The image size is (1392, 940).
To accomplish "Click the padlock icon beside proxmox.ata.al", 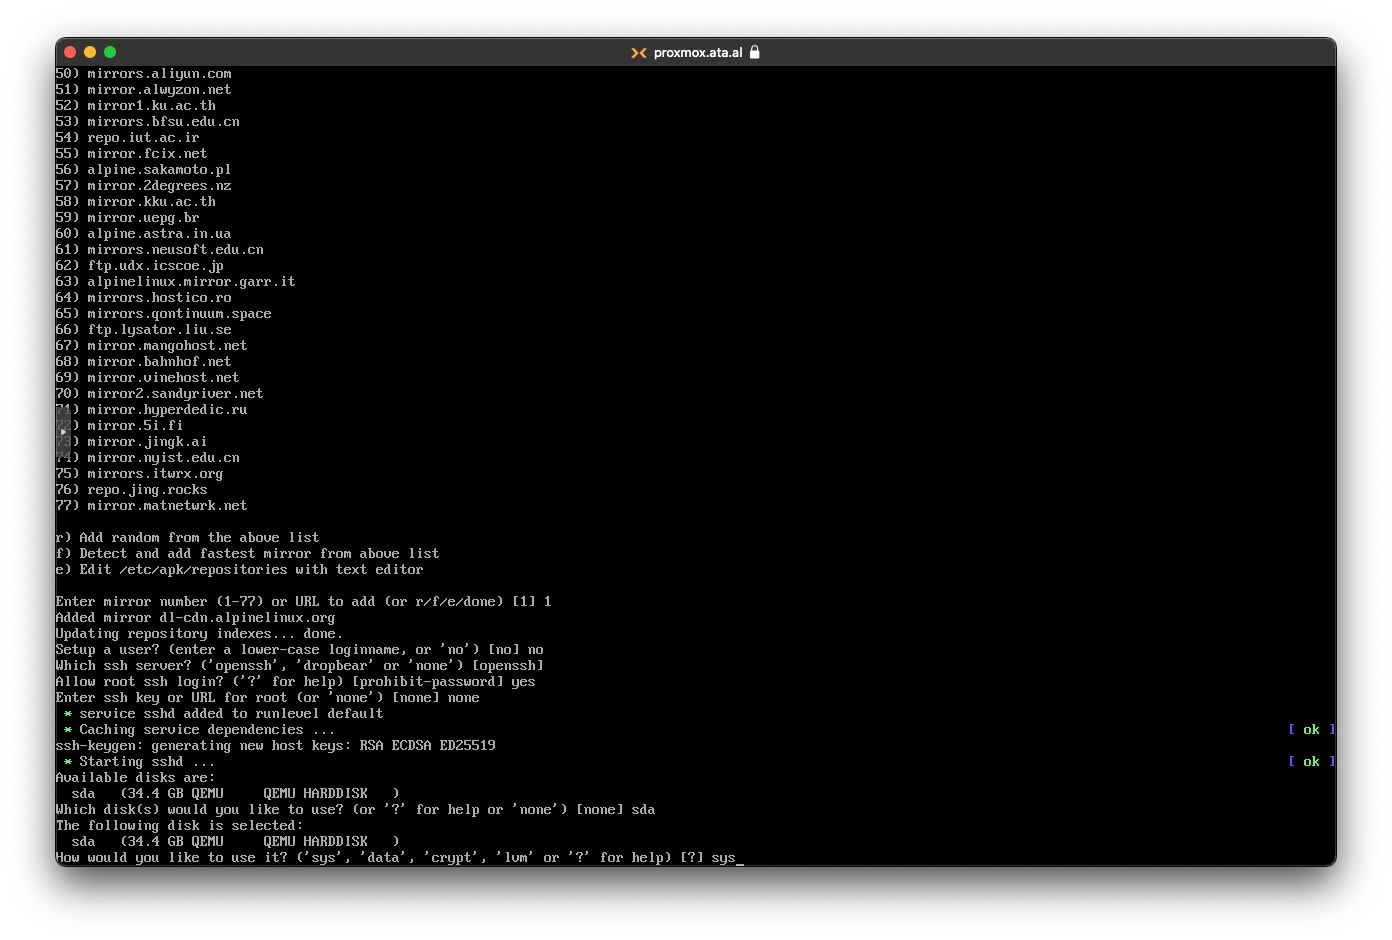I will tap(755, 52).
